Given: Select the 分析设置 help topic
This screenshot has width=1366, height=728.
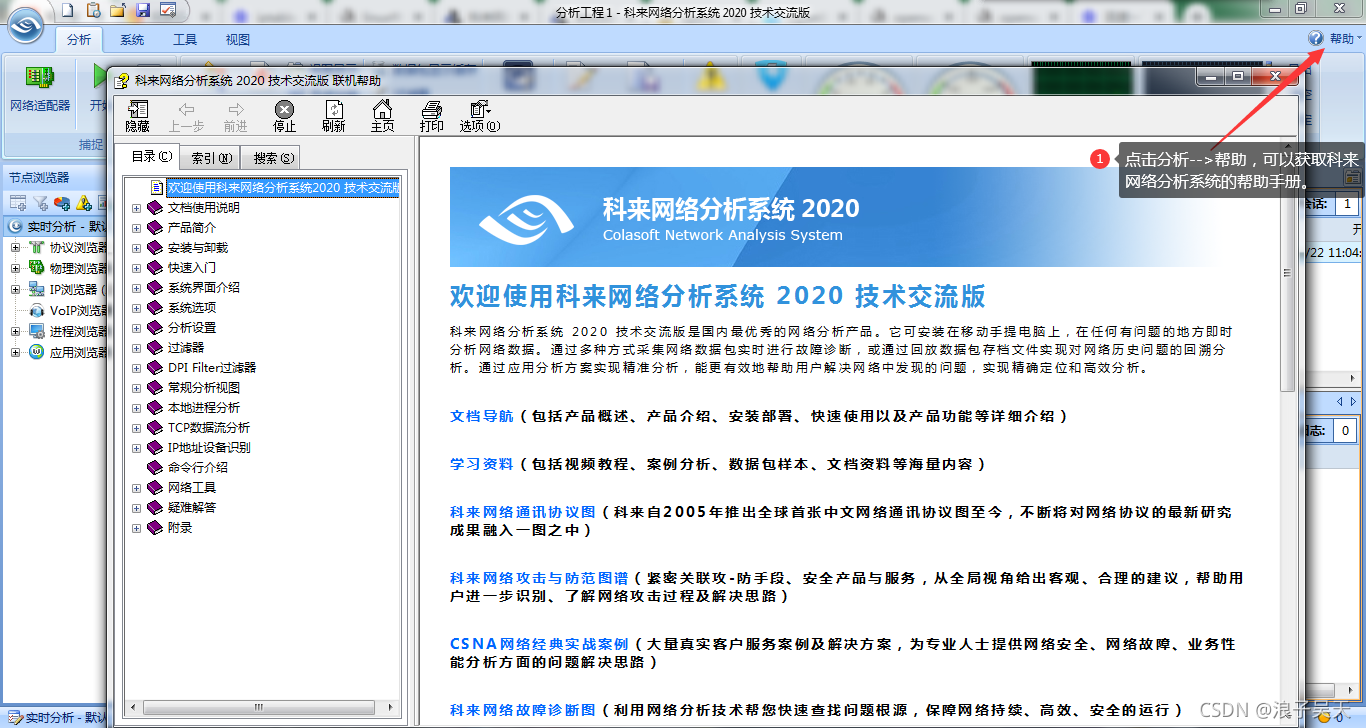Looking at the screenshot, I should (191, 328).
